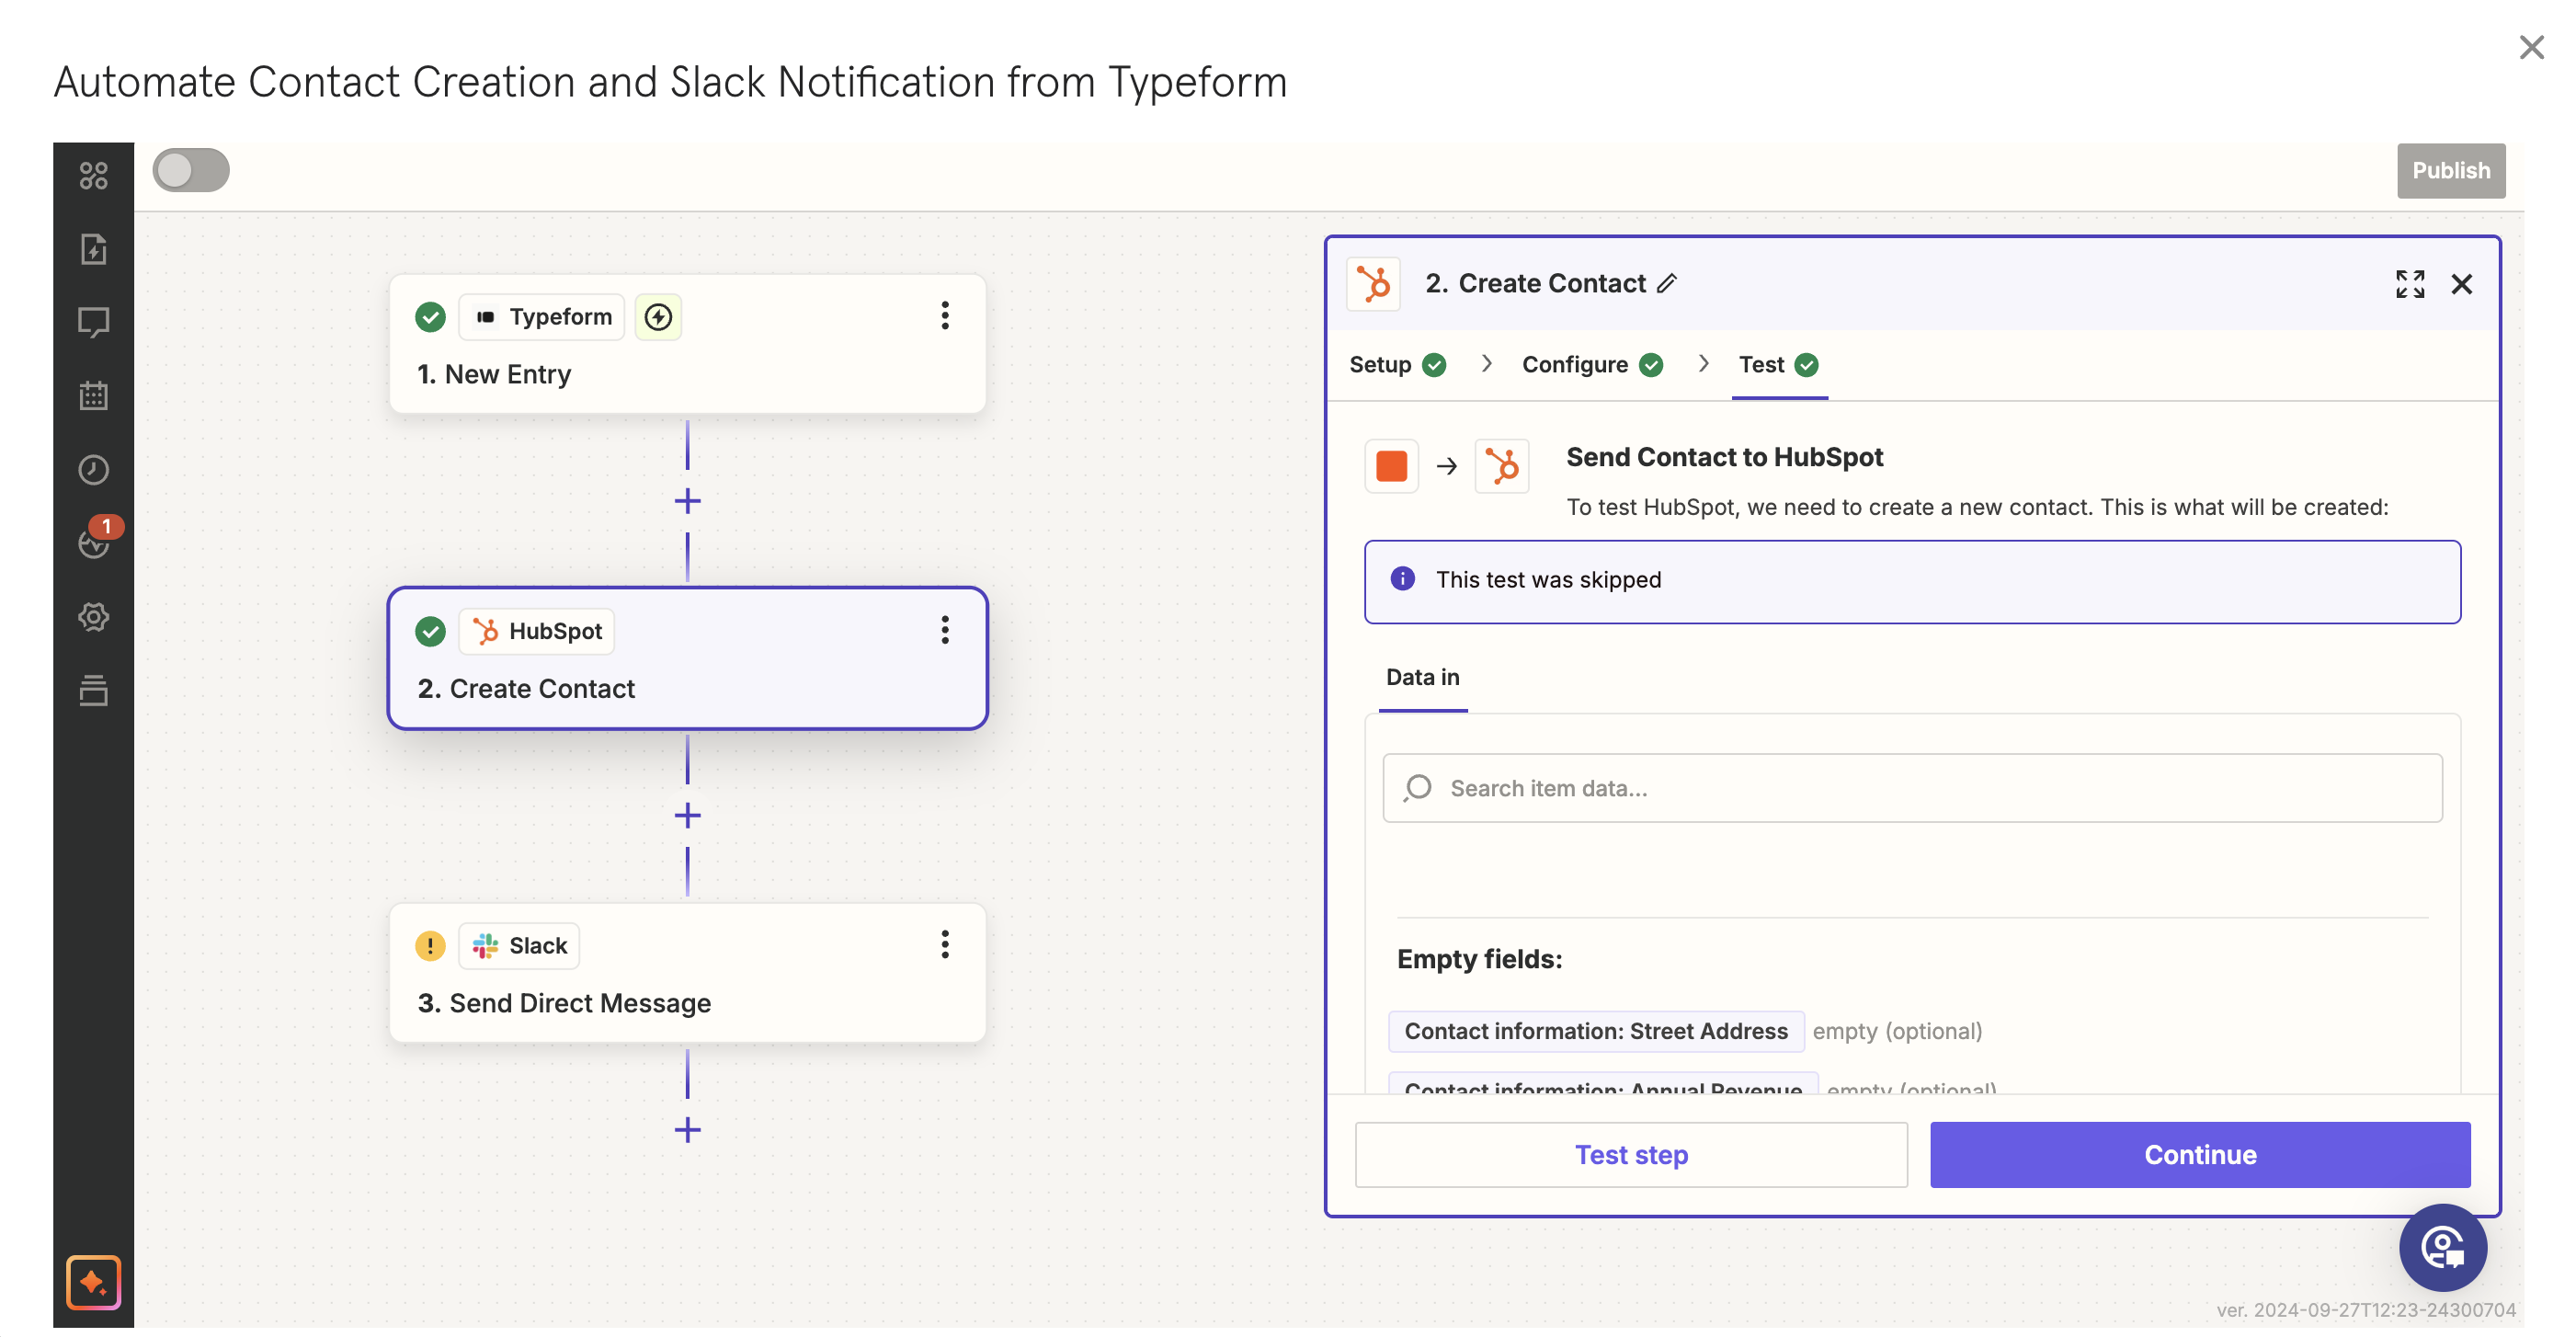Open the settings gear in sidebar
Image resolution: width=2576 pixels, height=1337 pixels.
pos(93,616)
